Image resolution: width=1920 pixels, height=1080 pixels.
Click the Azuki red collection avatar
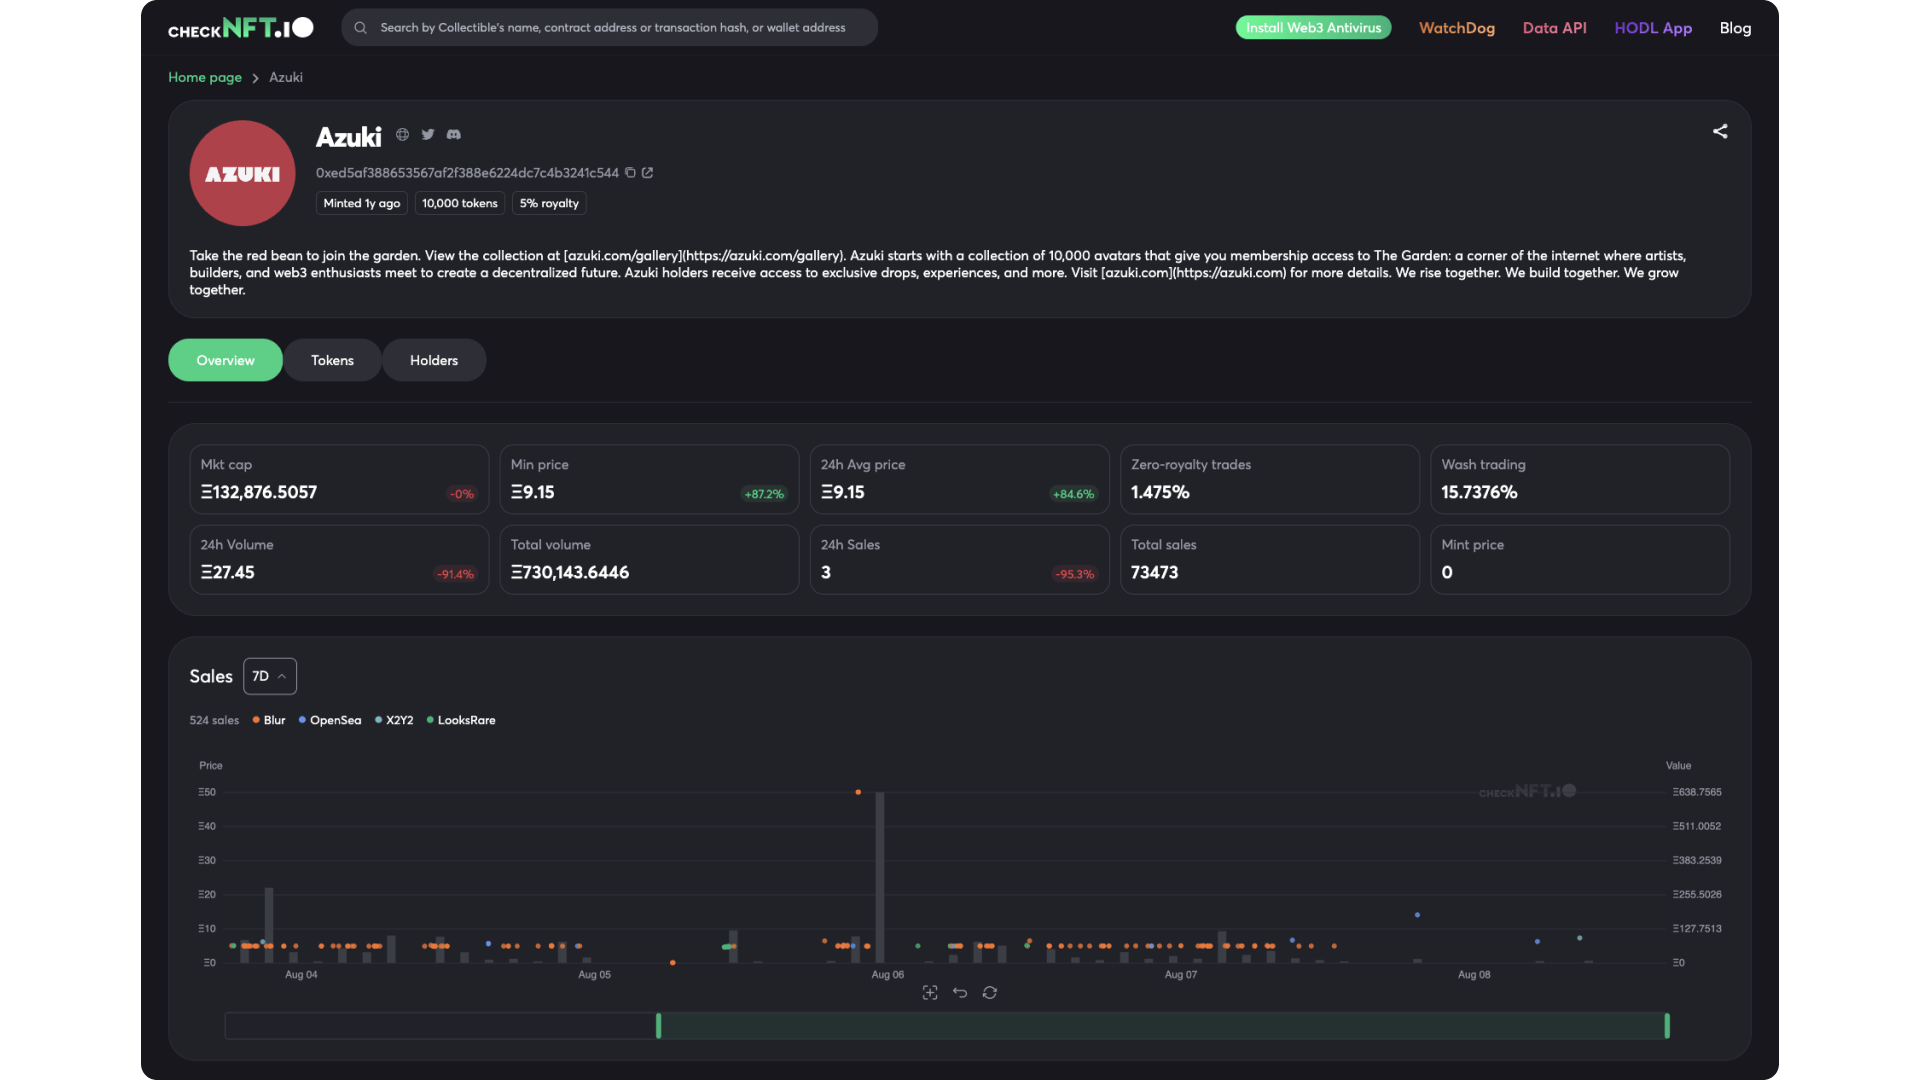pos(242,173)
